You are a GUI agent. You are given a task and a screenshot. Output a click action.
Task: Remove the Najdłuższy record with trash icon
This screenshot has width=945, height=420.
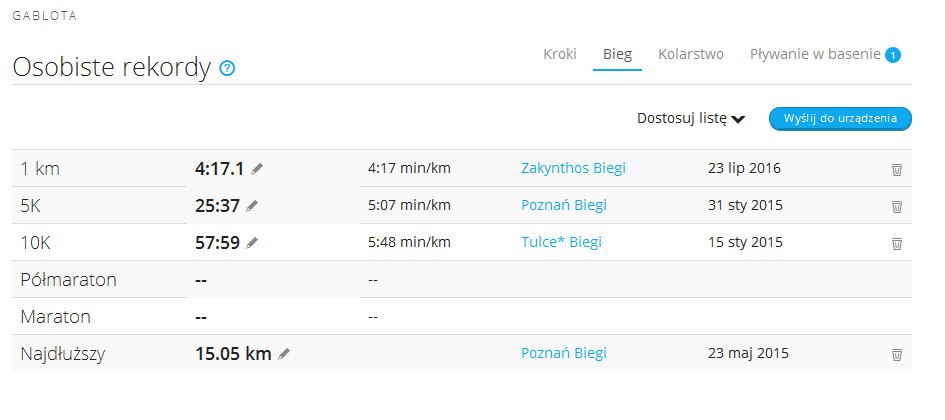point(897,354)
